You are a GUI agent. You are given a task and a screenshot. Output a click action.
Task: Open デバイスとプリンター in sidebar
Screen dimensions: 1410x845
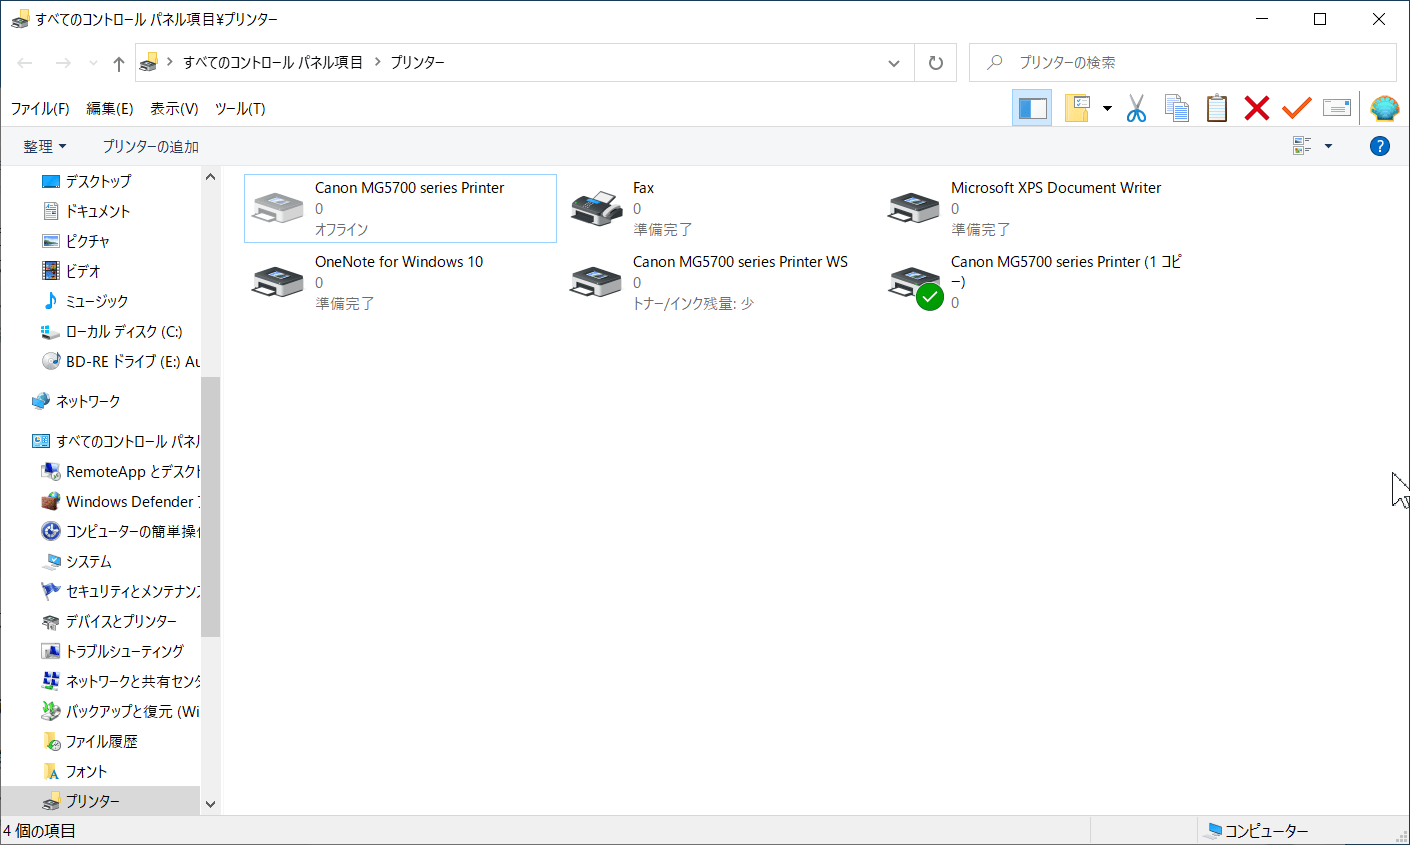click(x=121, y=621)
